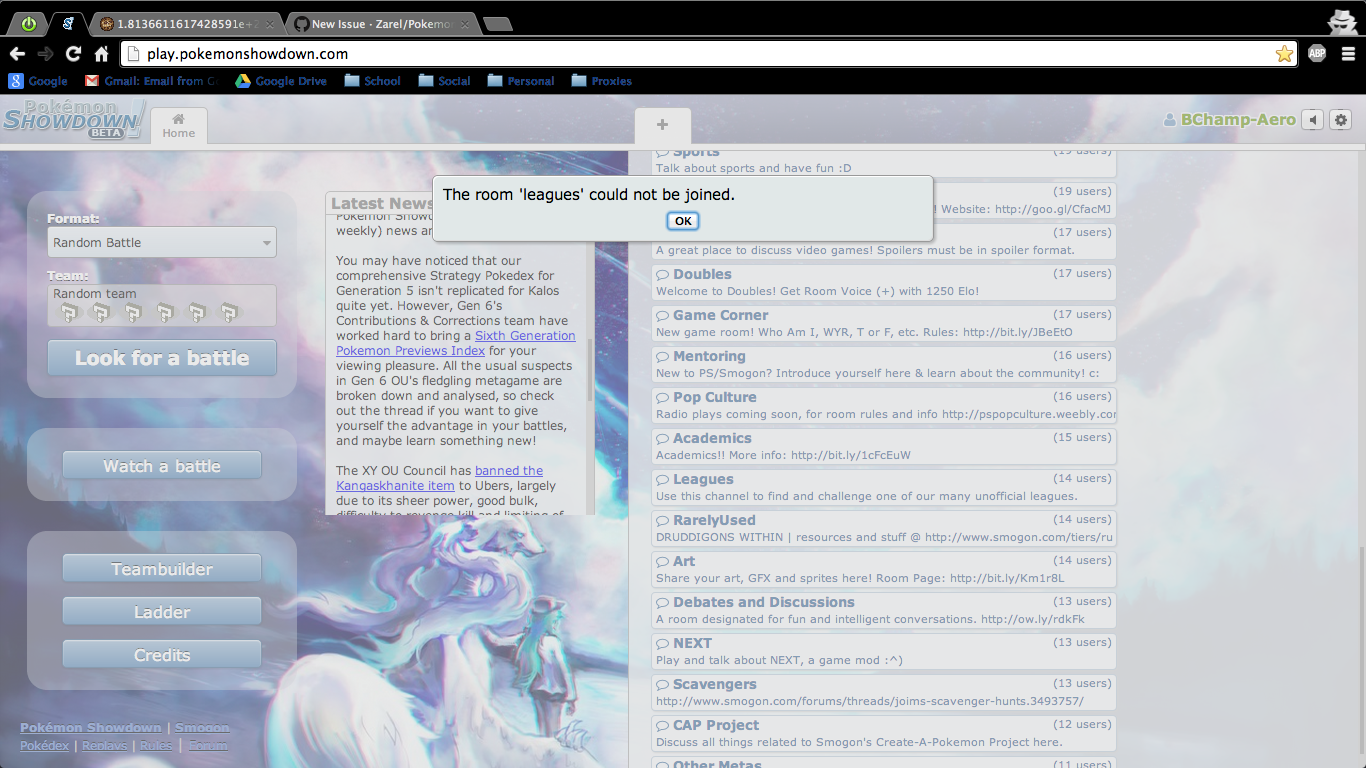Switch to the browser tab starting with 1.8136
Screen dimensions: 1366x768
186,24
